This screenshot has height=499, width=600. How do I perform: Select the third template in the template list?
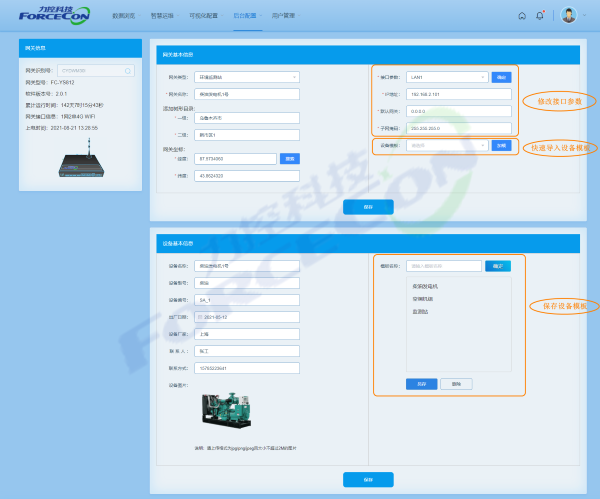420,311
